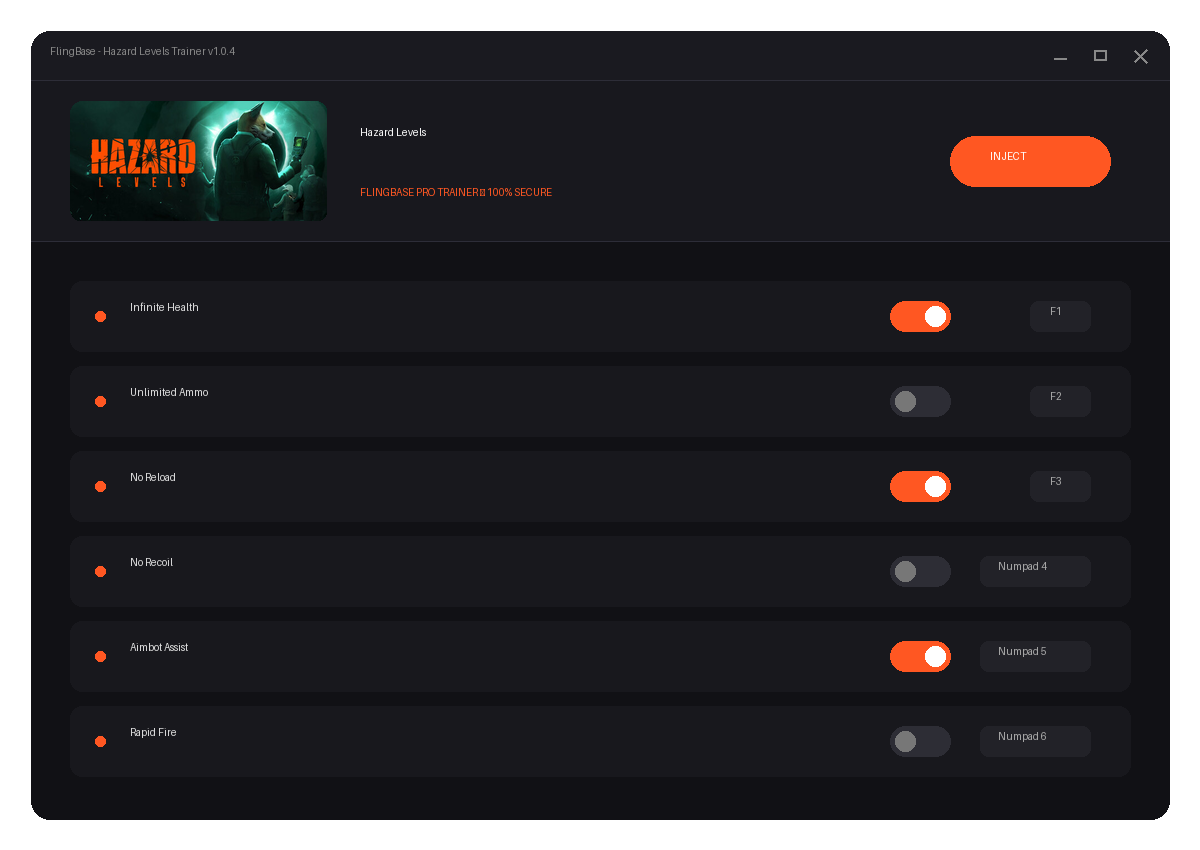Click the status dot beside No Reload
Screen dimensions: 1200x850
(100, 486)
